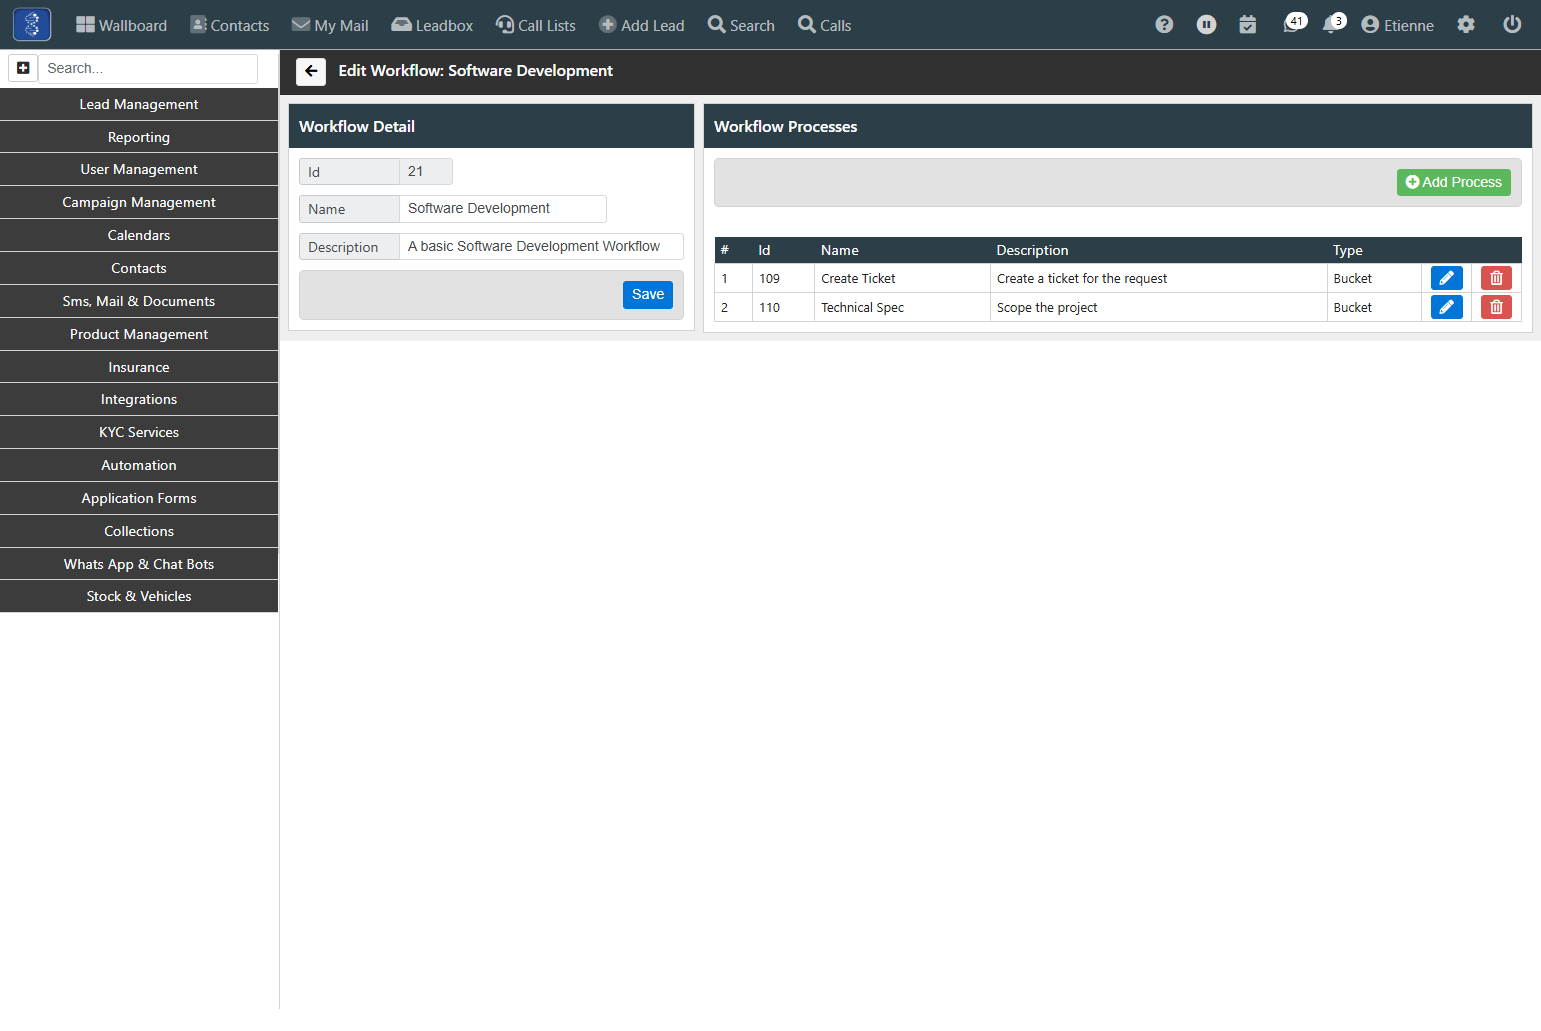This screenshot has height=1031, width=1541.
Task: Expand the KYC Services sidebar section
Action: point(139,432)
